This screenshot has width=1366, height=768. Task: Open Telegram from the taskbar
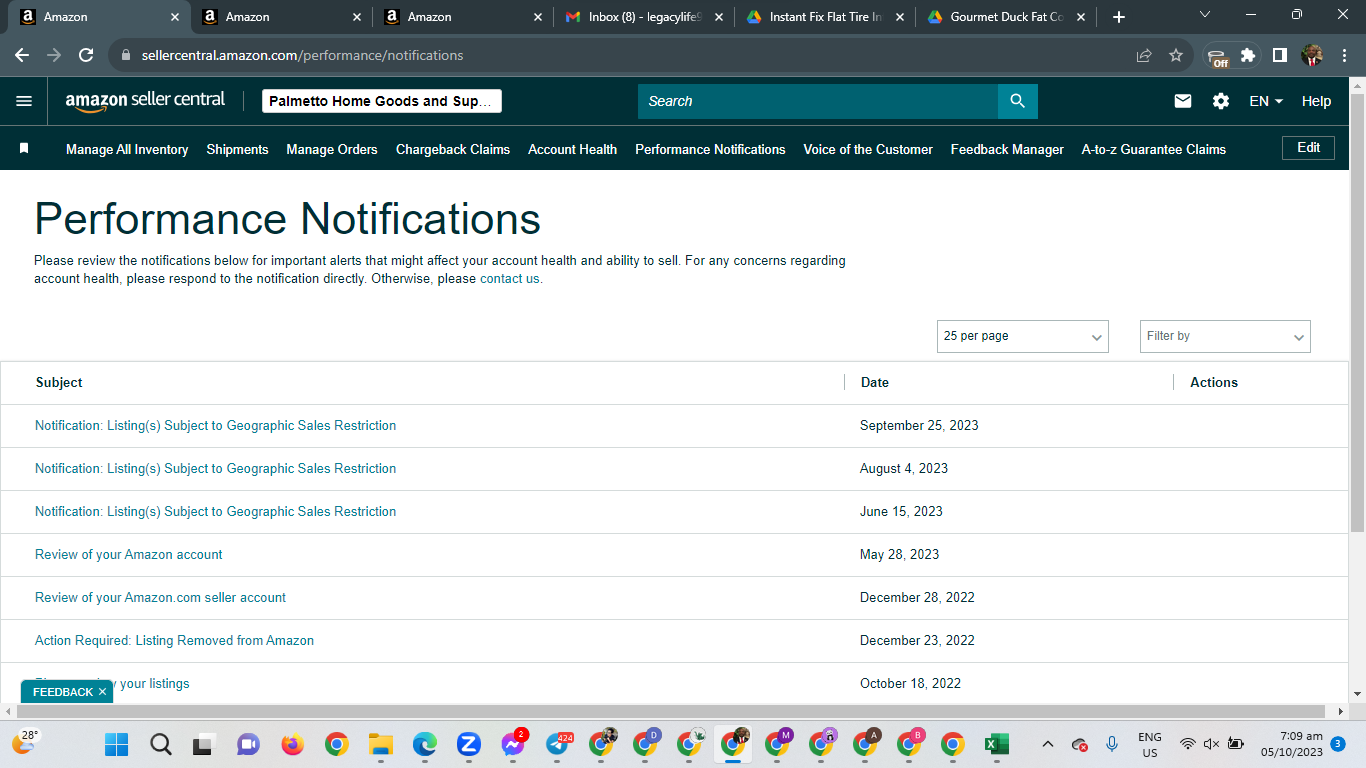557,744
